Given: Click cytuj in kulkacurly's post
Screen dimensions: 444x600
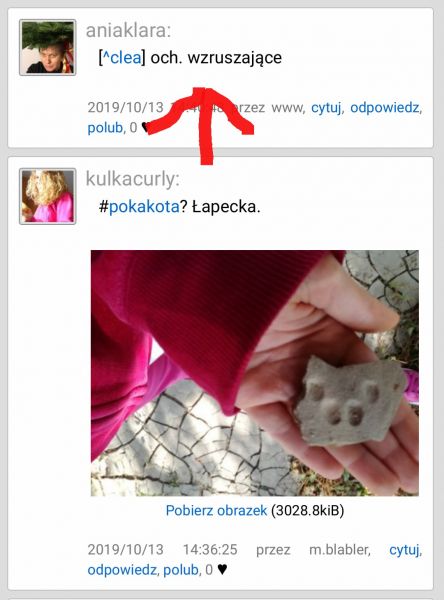Looking at the screenshot, I should 405,550.
